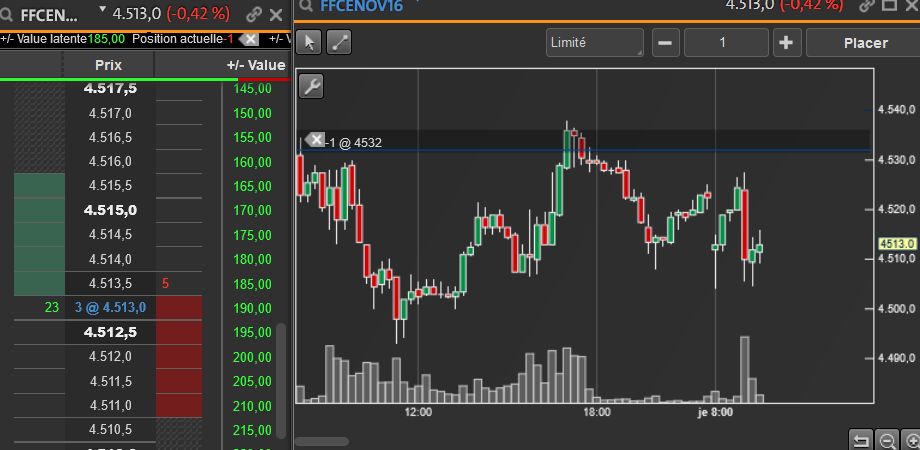Select the pointer cursor tool
This screenshot has width=920, height=450.
(310, 43)
